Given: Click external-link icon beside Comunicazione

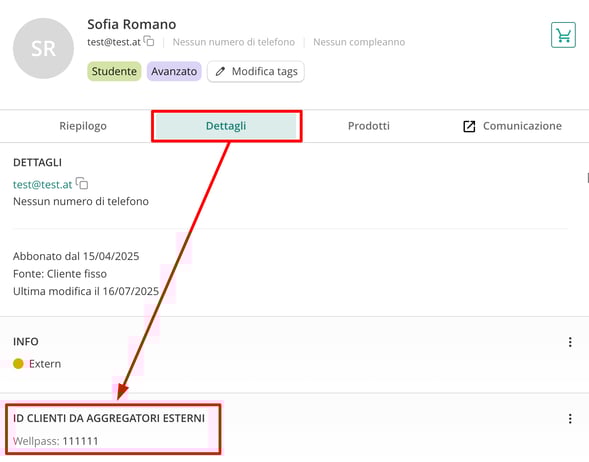Looking at the screenshot, I should pyautogui.click(x=469, y=126).
